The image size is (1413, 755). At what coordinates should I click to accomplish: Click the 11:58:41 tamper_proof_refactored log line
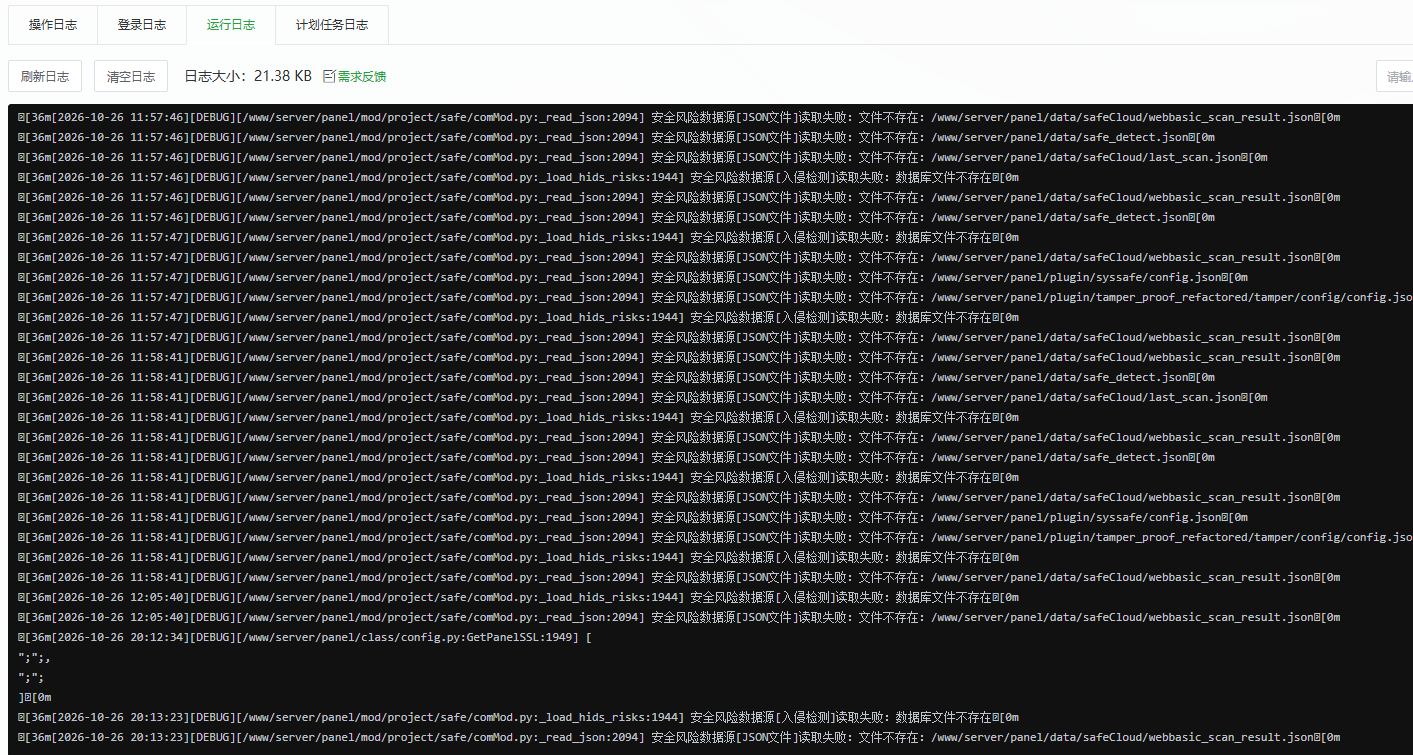tap(715, 537)
